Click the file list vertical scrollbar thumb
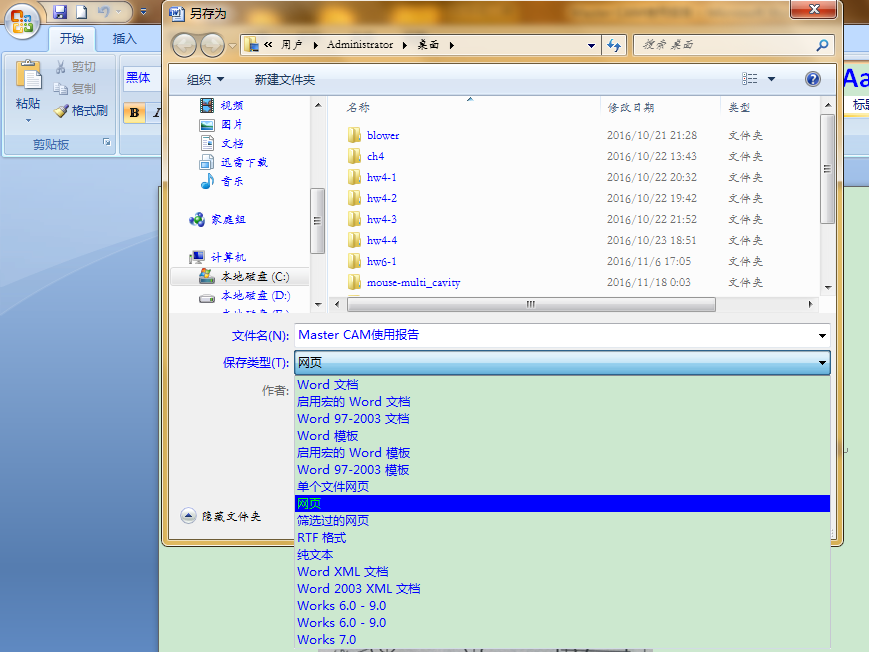Image resolution: width=869 pixels, height=652 pixels. 827,169
